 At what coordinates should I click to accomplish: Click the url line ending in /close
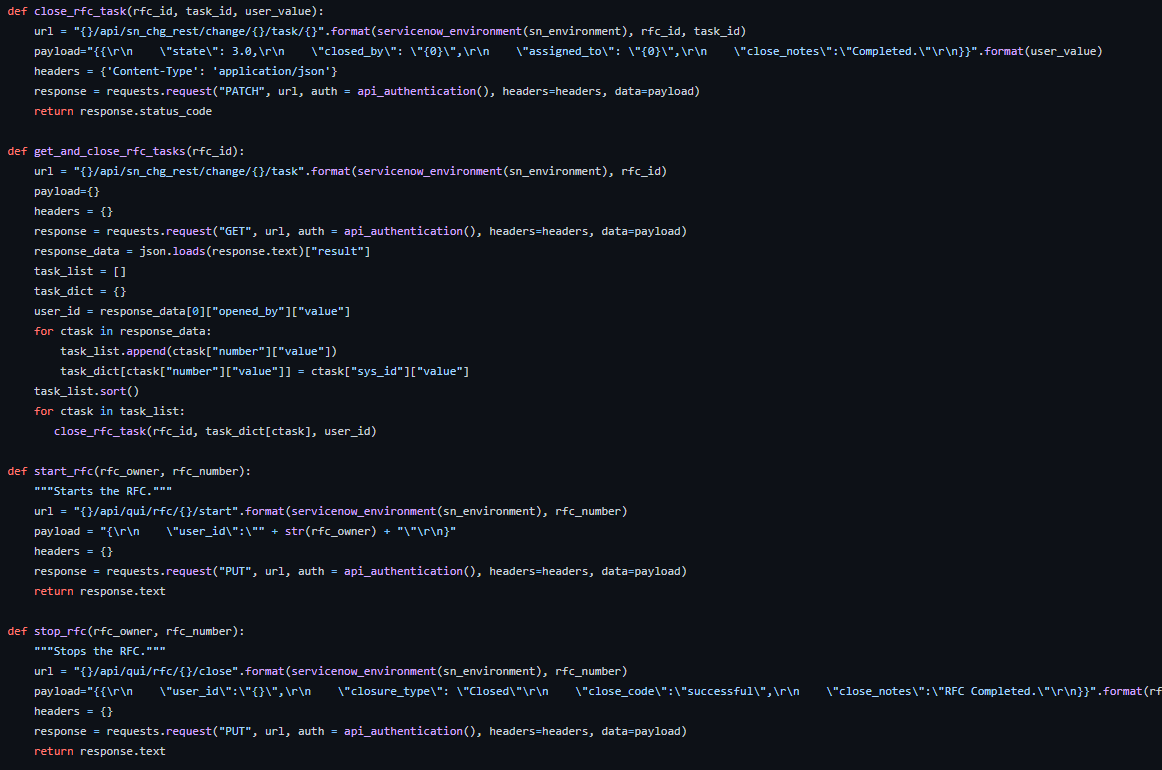point(330,671)
